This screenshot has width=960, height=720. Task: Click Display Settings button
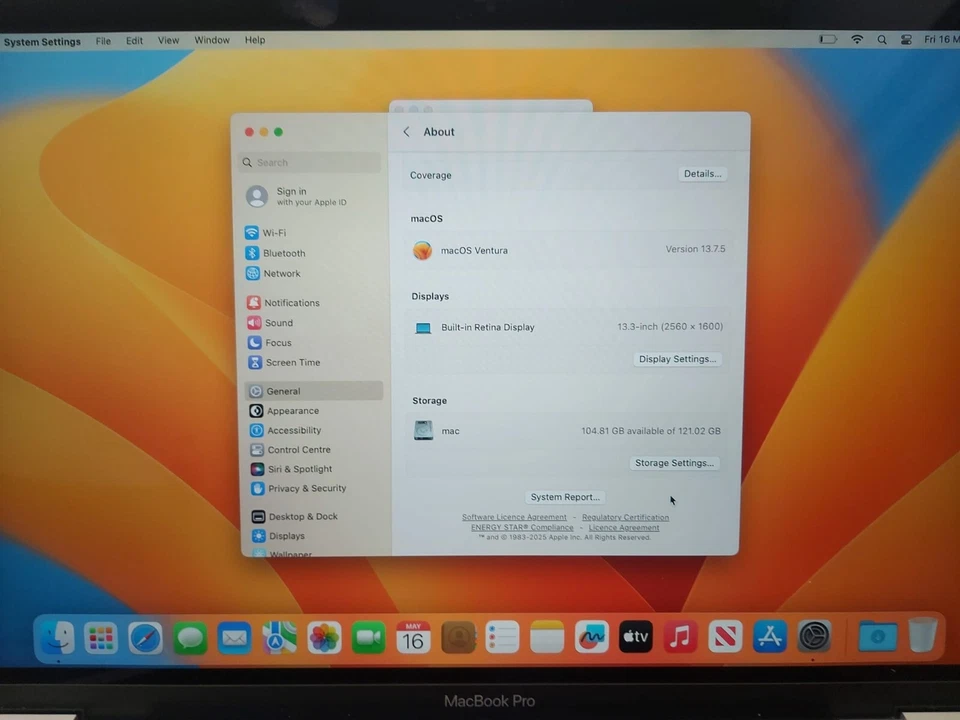click(x=677, y=359)
